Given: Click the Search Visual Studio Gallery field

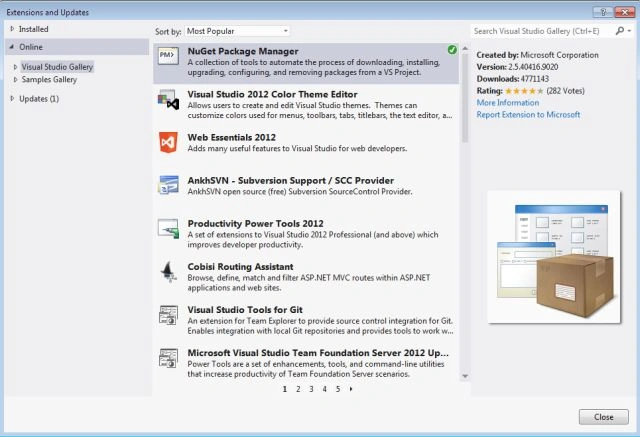Looking at the screenshot, I should pos(542,31).
